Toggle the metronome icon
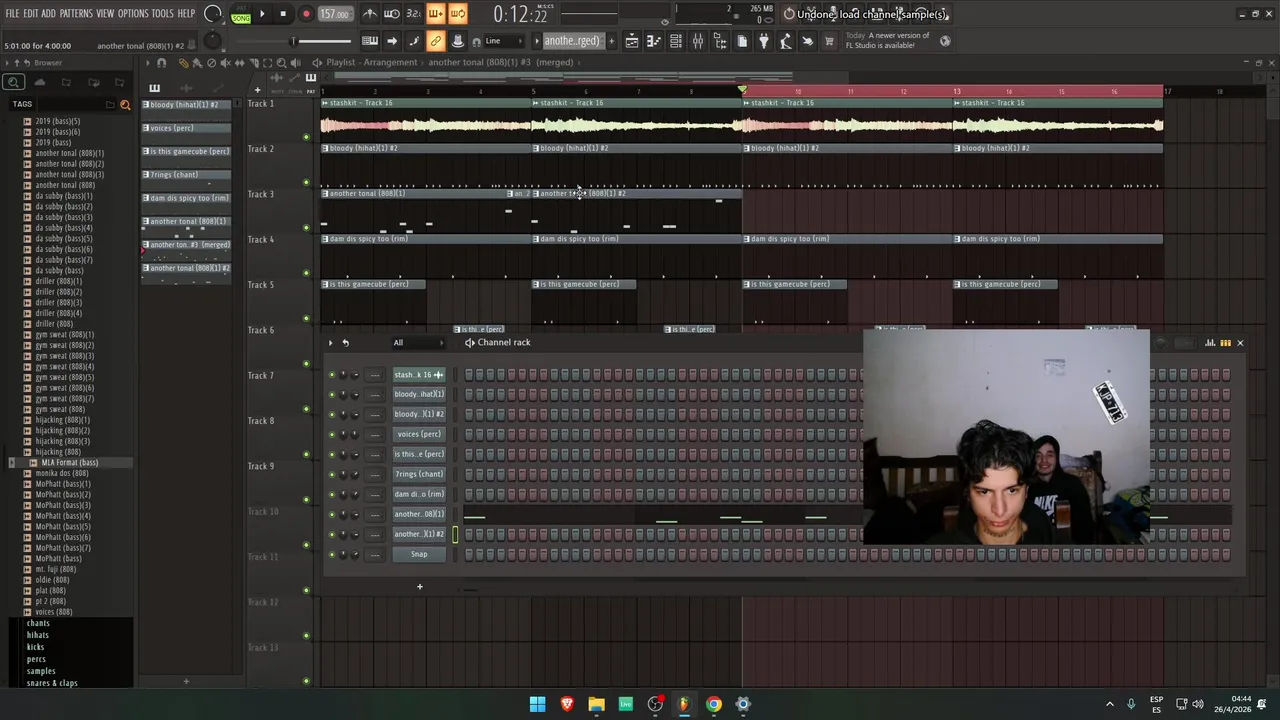 370,14
